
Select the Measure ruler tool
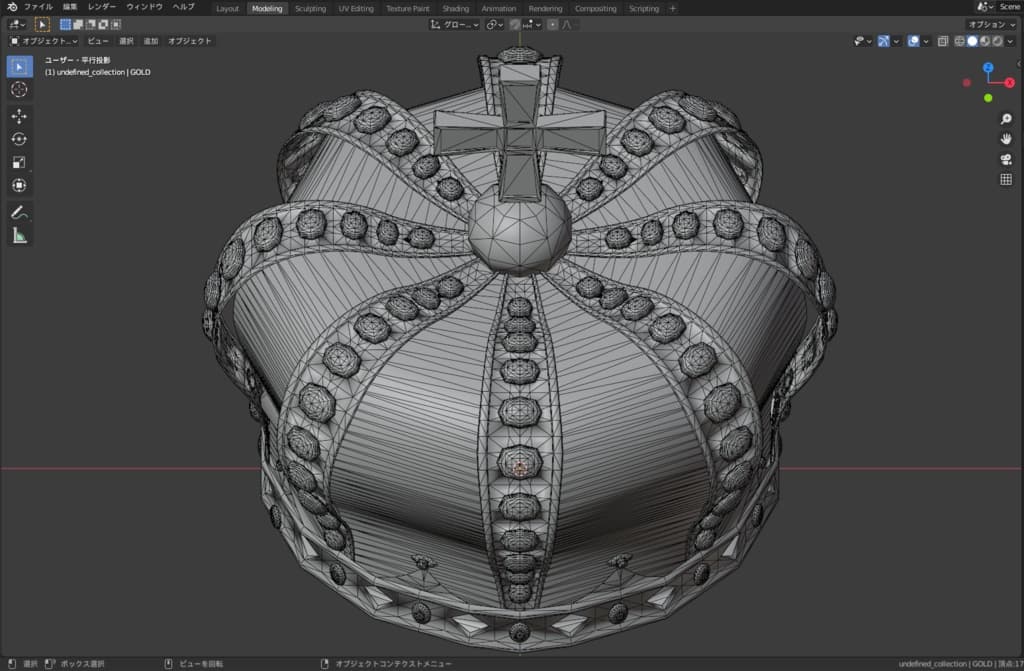(19, 236)
